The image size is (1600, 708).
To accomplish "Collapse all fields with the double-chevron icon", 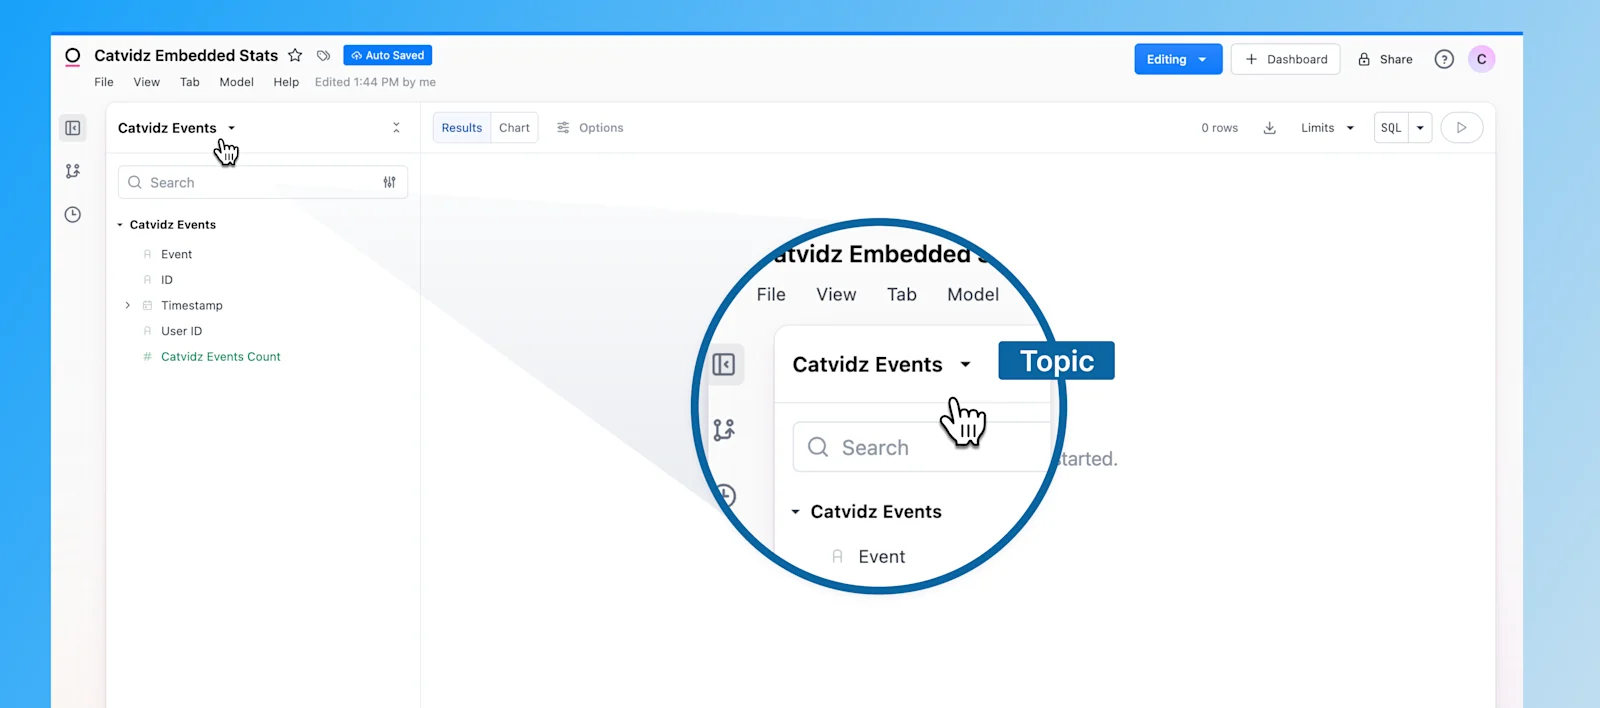I will [x=396, y=128].
